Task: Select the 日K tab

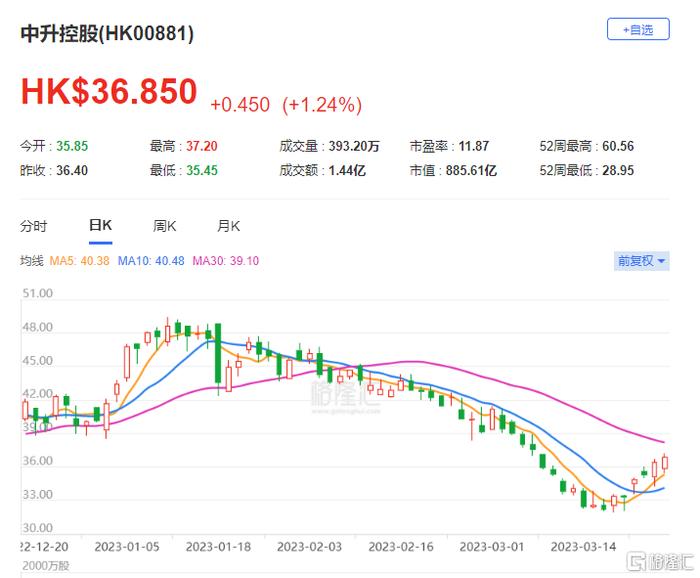Action: pos(100,225)
